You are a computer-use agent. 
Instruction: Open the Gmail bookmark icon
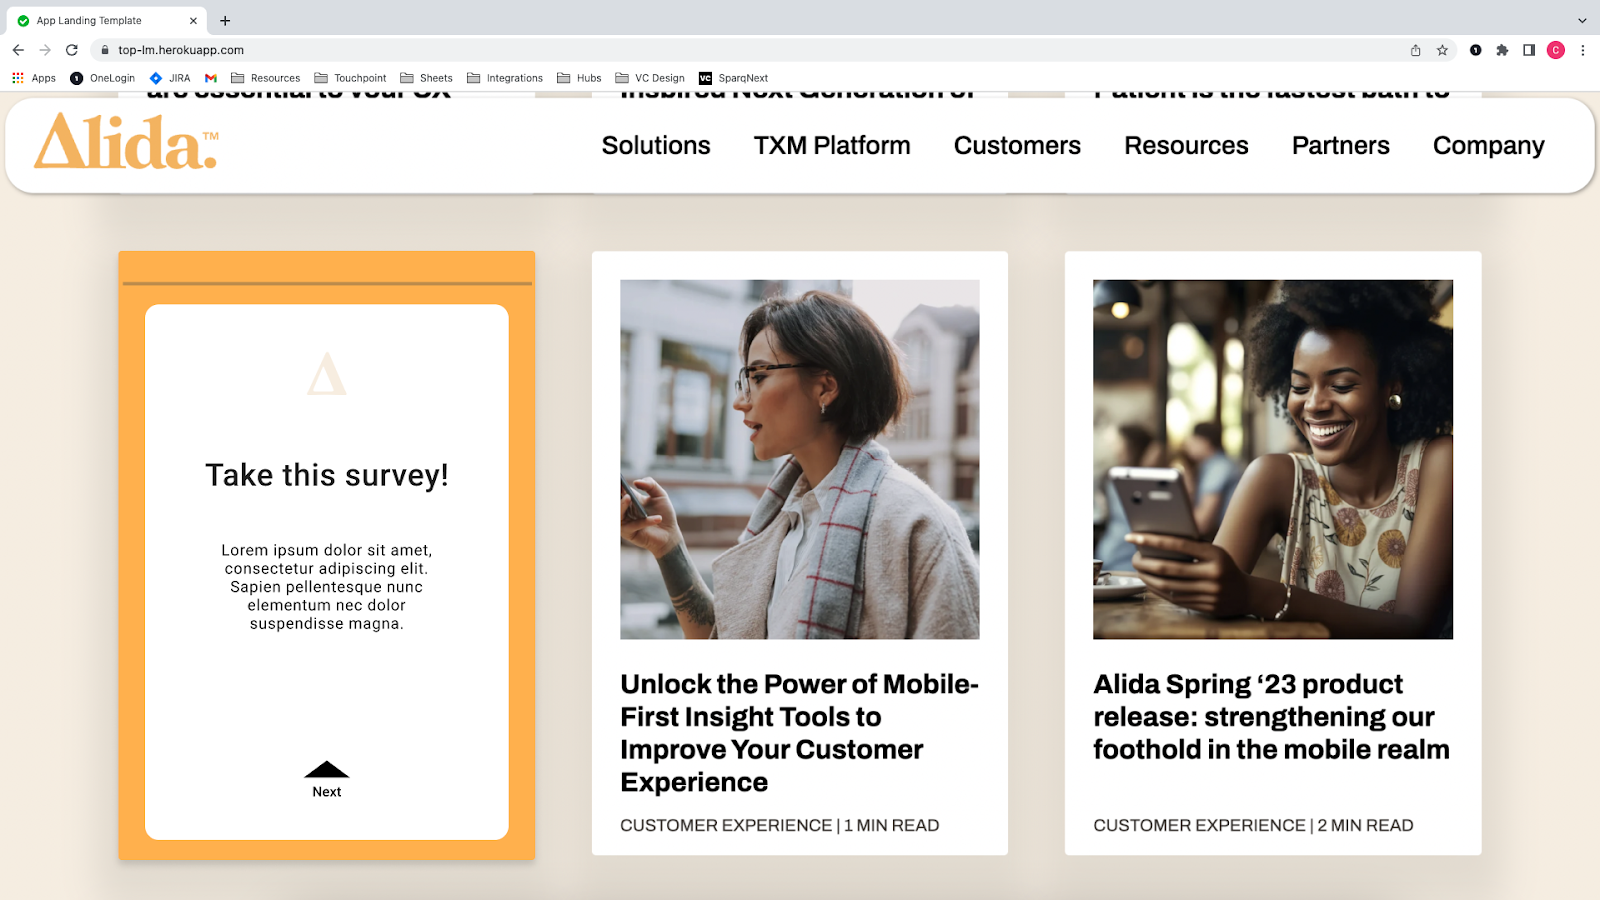(211, 78)
